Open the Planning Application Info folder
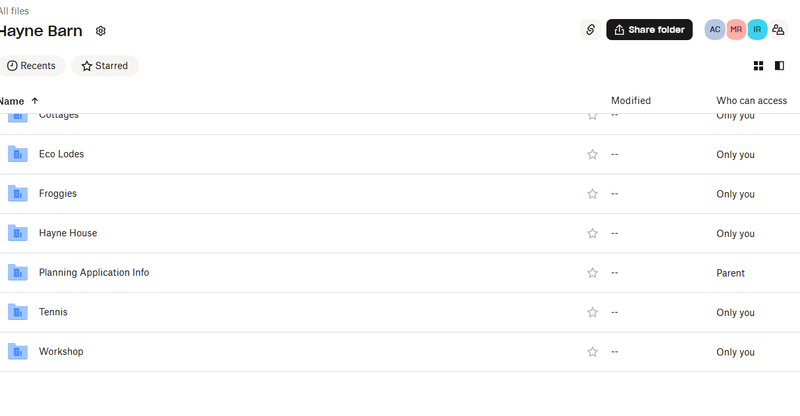This screenshot has height=416, width=800. point(93,273)
